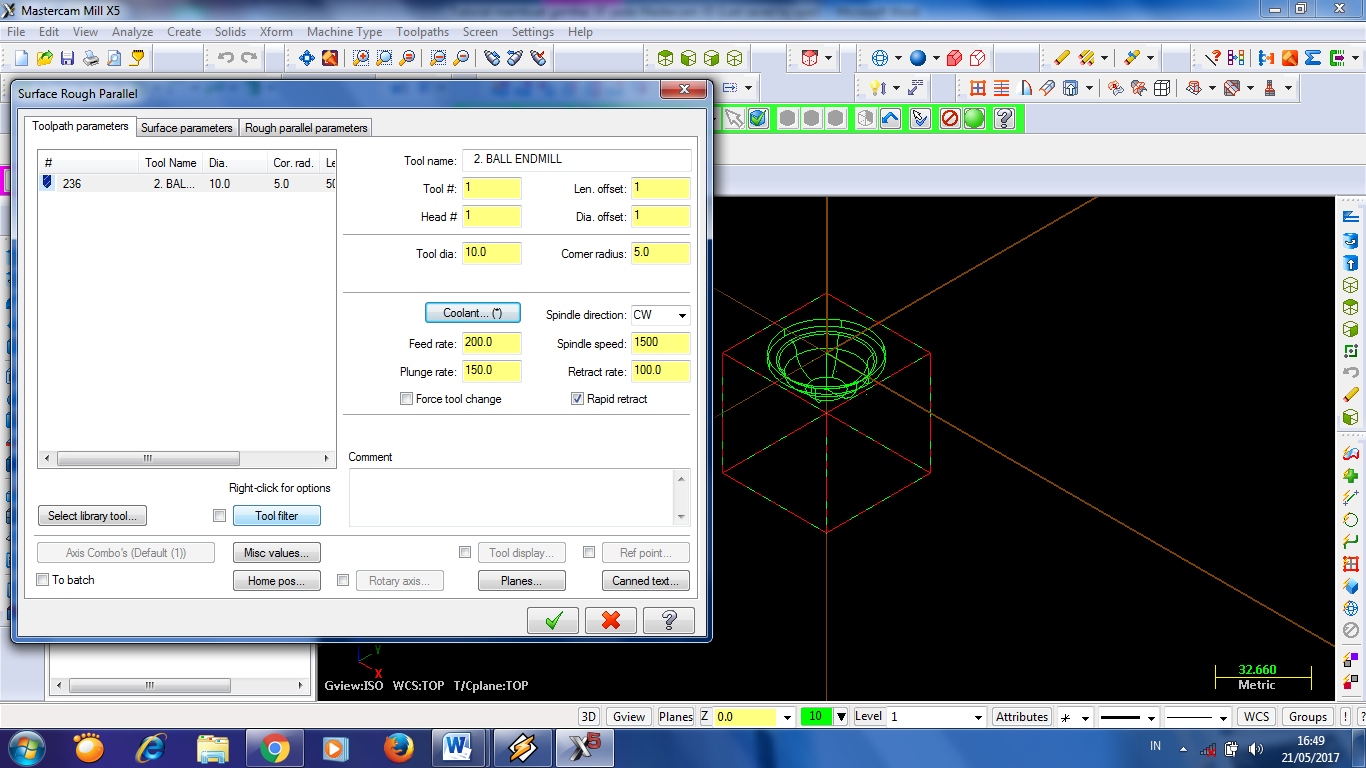Open the Analyze menu
The width and height of the screenshot is (1366, 768).
click(132, 32)
